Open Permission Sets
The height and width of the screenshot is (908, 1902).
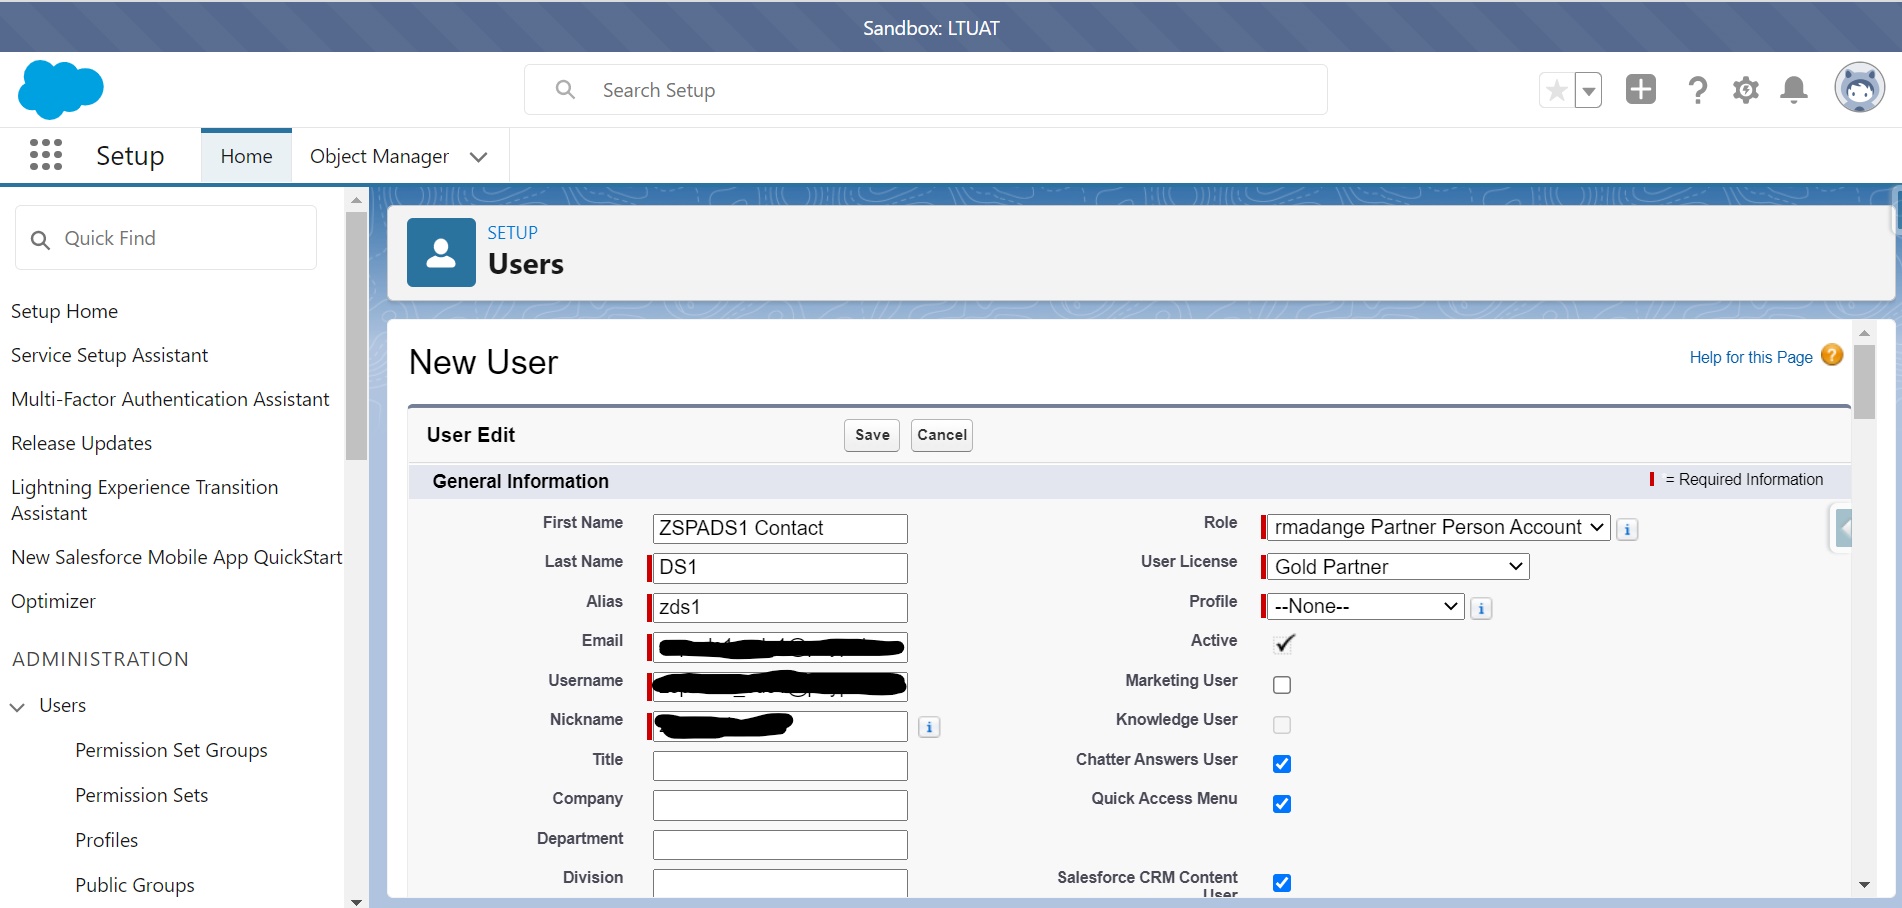(x=141, y=795)
